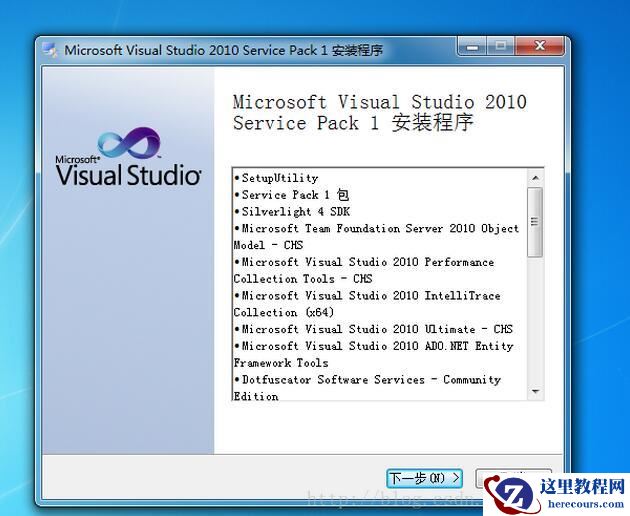
Task: Select the Silverlight 4 SDK entry
Action: 292,212
